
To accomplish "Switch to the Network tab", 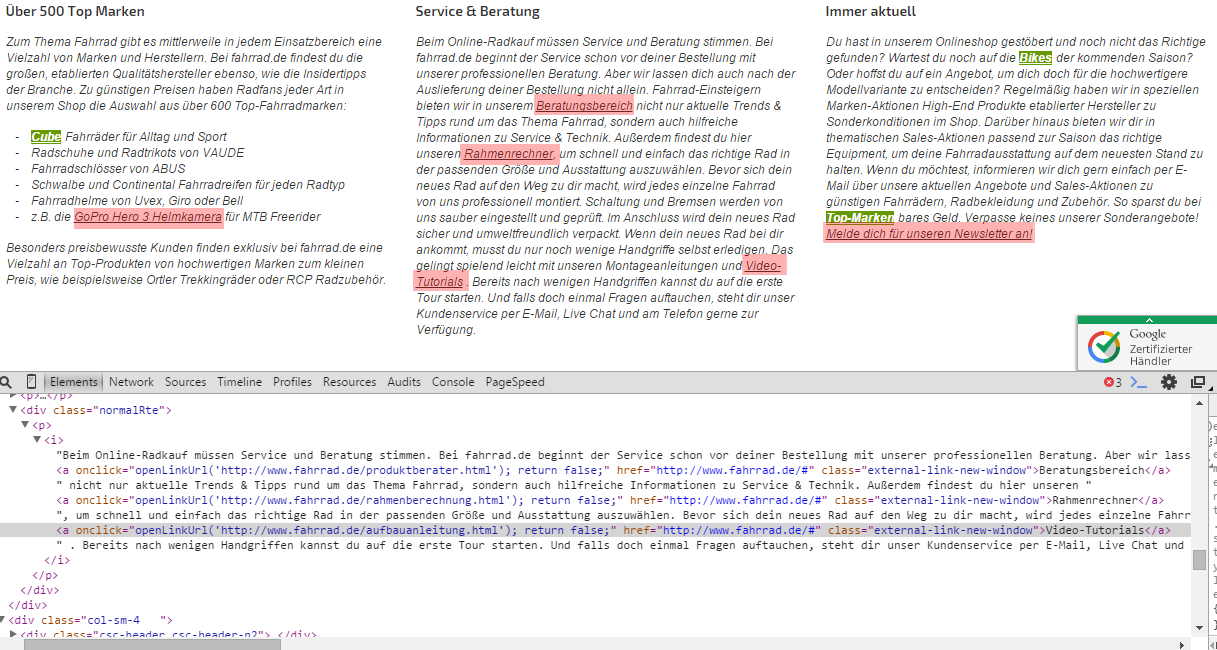I will click(131, 382).
